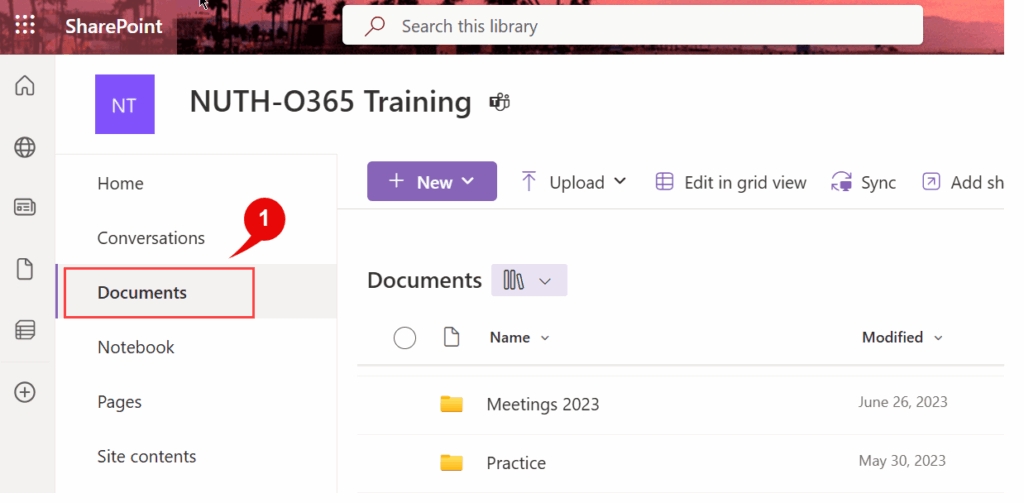
Task: Toggle the select all items circle
Action: tap(404, 338)
